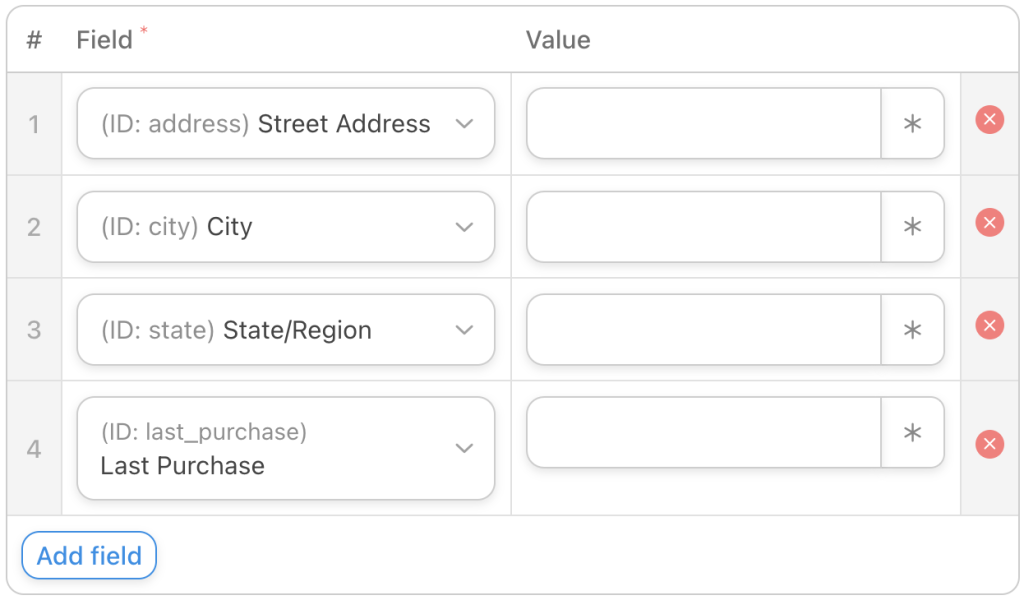
Task: Remove the City field row
Action: [989, 222]
